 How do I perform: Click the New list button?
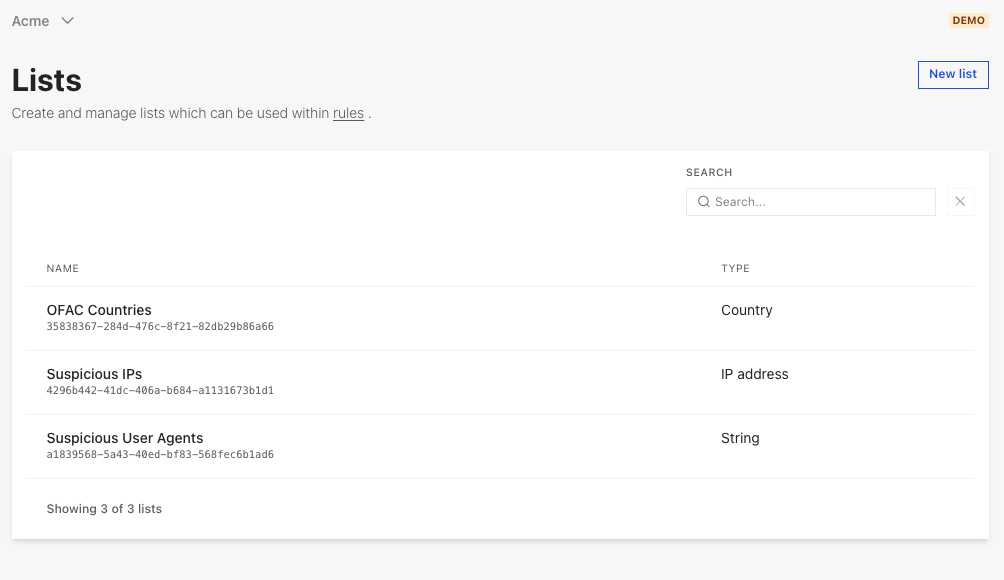point(952,74)
